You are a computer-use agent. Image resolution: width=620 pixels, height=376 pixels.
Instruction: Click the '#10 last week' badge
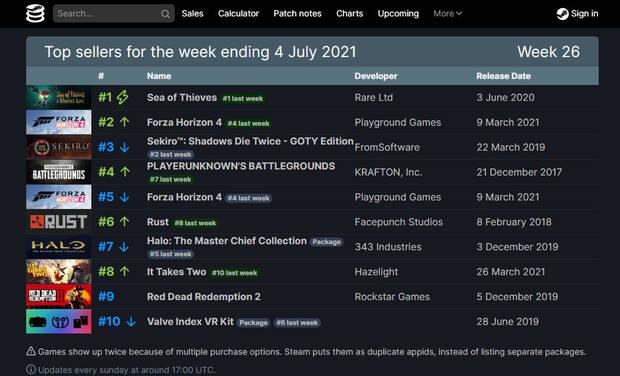(x=234, y=273)
